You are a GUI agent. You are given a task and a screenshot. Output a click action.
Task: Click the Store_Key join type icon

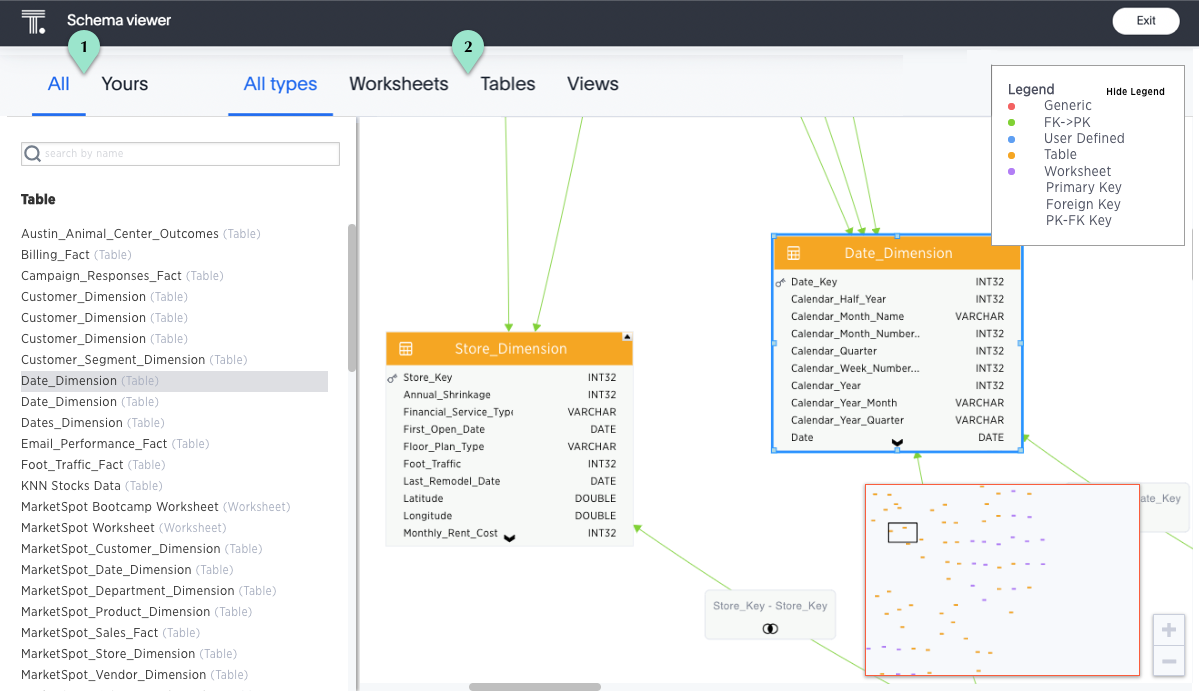coord(770,629)
